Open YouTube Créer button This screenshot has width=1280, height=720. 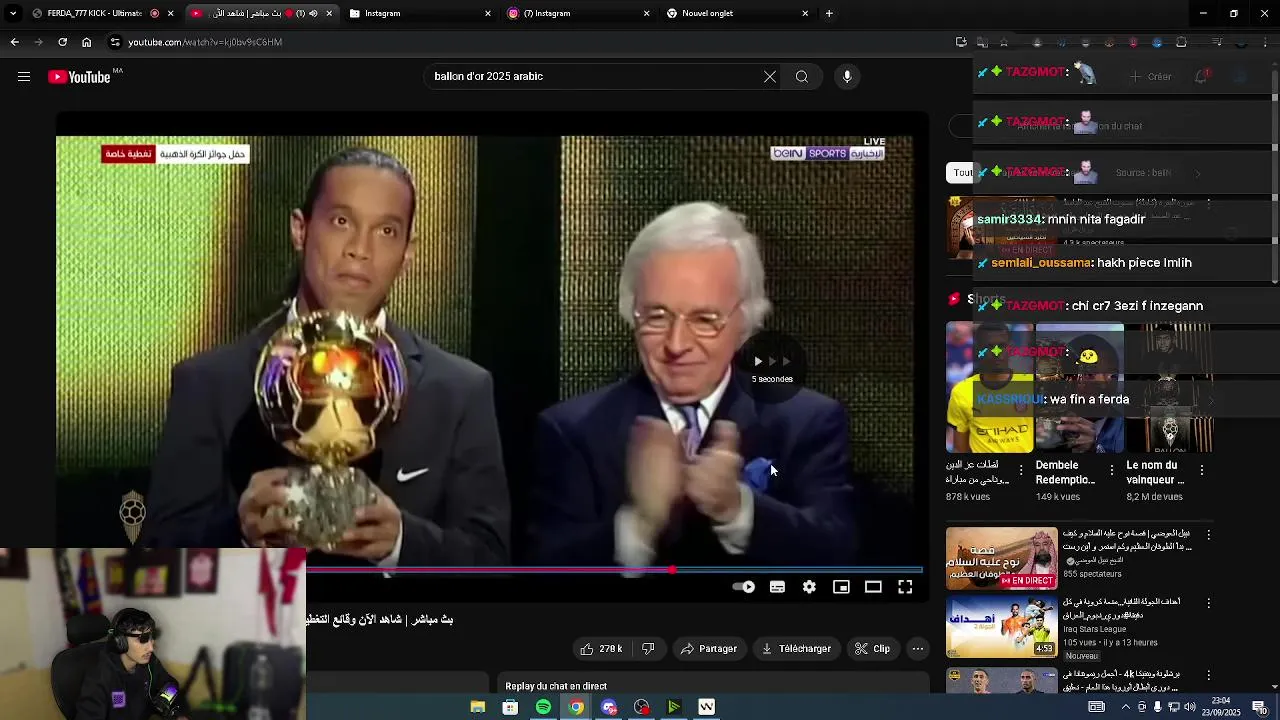[x=1150, y=77]
